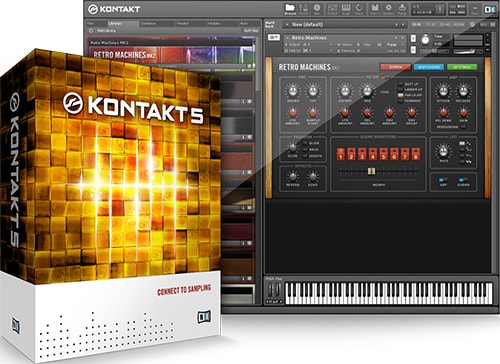Click the refresh icon beside Add Library
The image size is (500, 364).
click(x=91, y=31)
